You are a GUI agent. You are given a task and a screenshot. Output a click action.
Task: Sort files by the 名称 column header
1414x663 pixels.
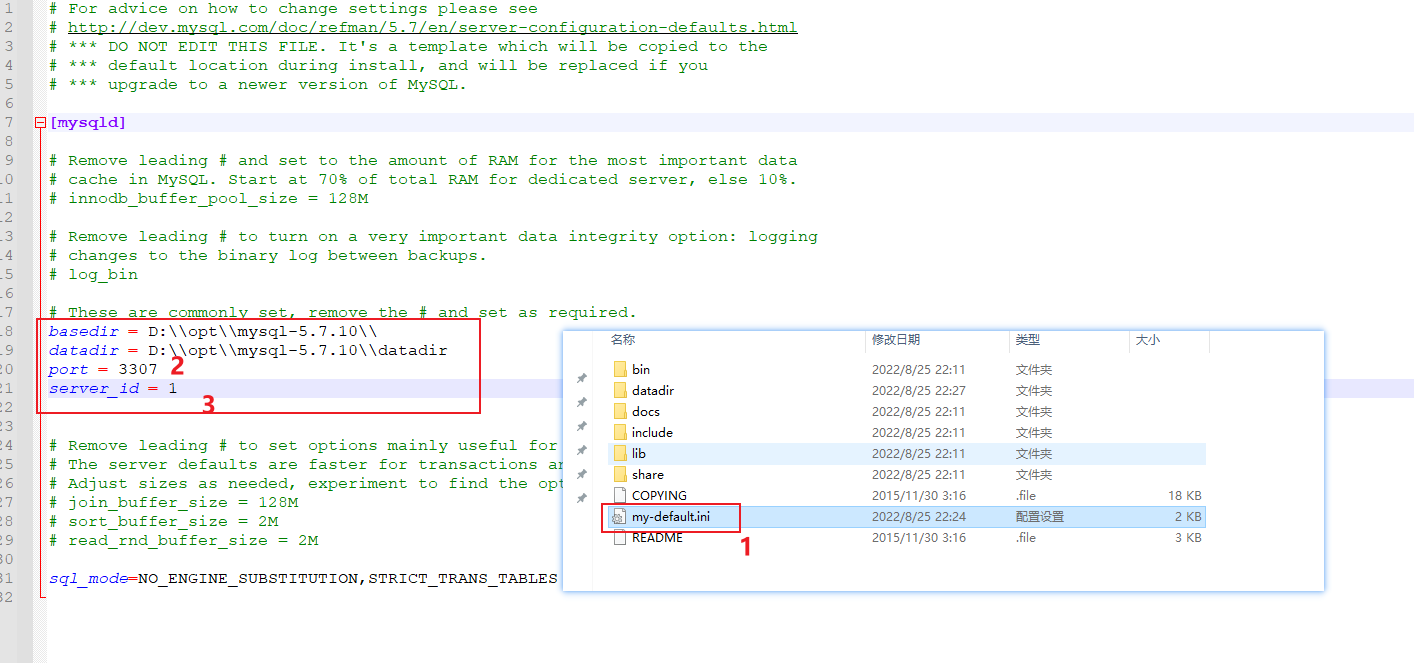(x=623, y=340)
